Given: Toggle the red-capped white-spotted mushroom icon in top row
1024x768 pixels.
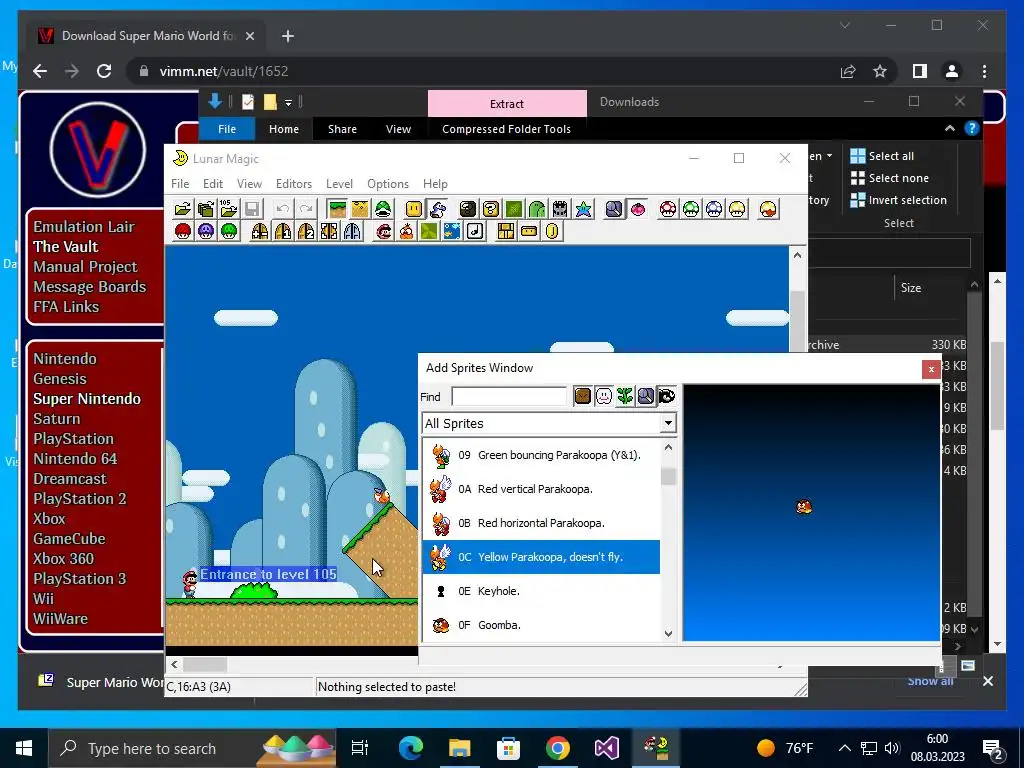Looking at the screenshot, I should pos(668,209).
